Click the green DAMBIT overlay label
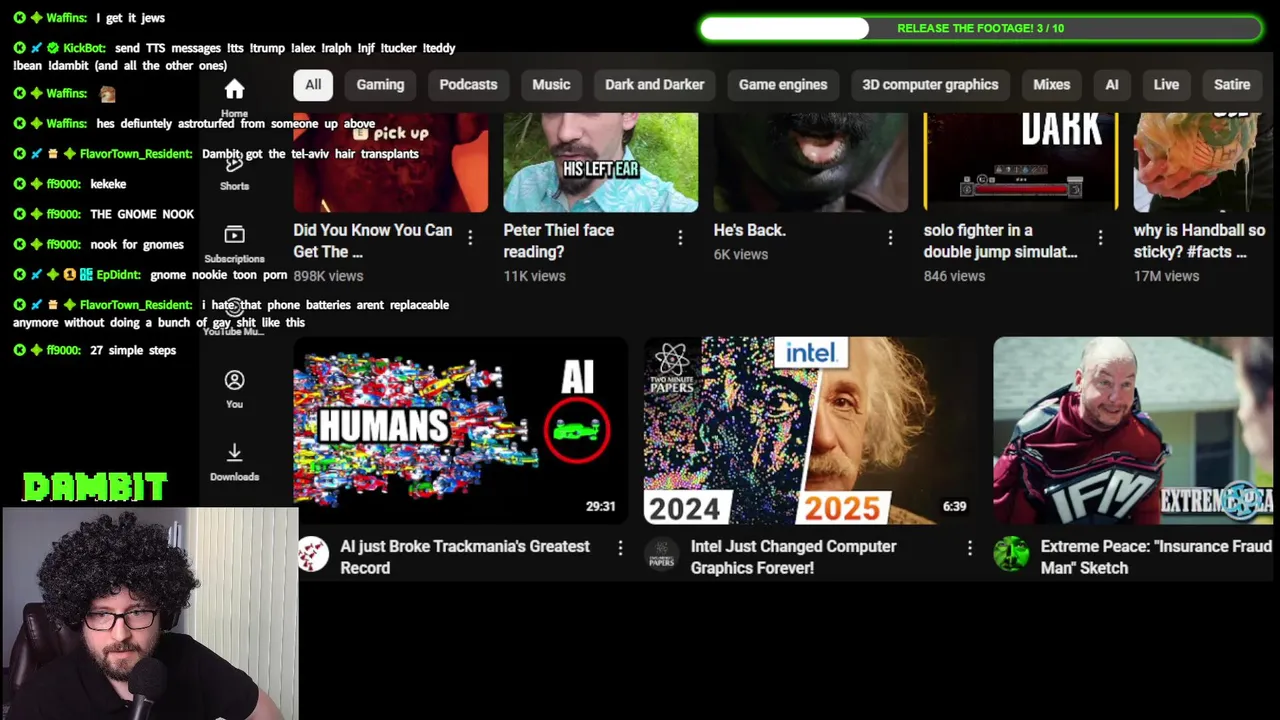This screenshot has height=720, width=1280. pos(95,487)
